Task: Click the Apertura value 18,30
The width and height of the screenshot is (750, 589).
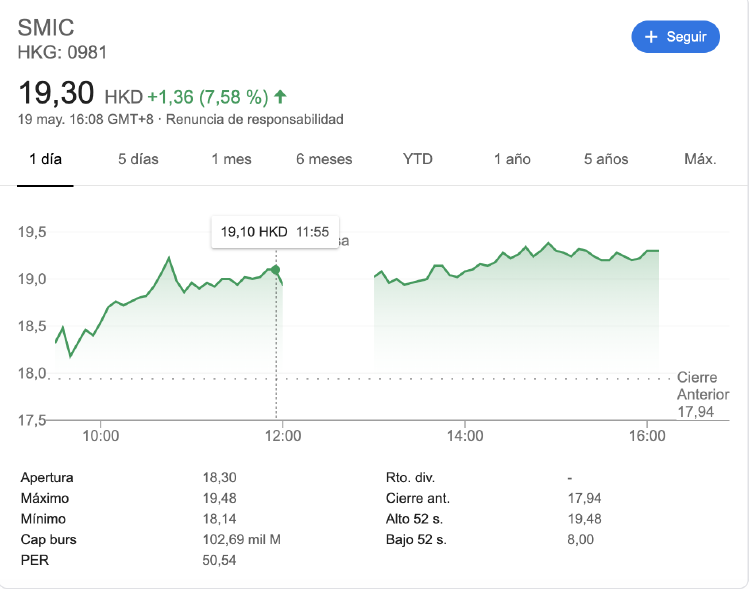Action: [x=219, y=478]
